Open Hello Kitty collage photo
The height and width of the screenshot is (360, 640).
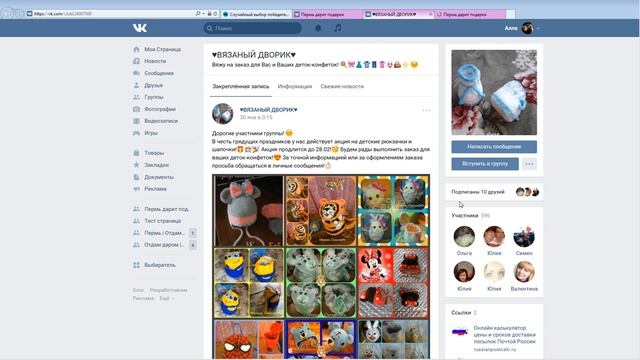coord(393,211)
